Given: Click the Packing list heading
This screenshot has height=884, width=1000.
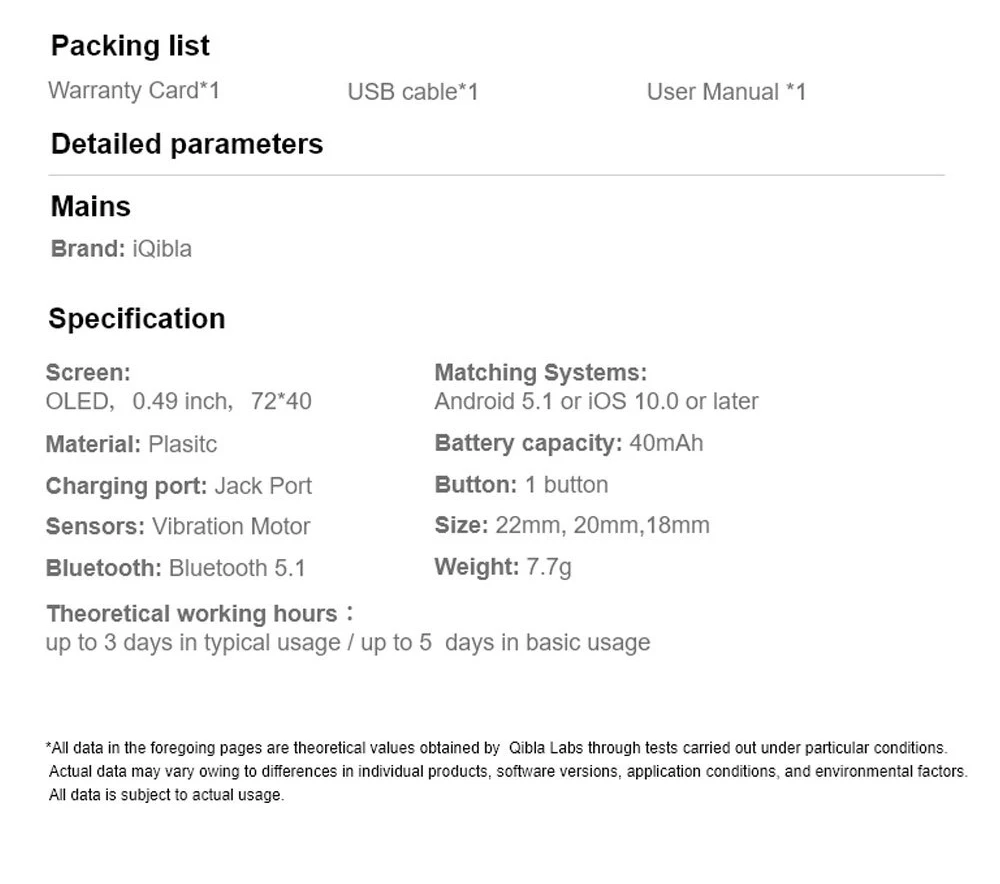Looking at the screenshot, I should [x=130, y=46].
